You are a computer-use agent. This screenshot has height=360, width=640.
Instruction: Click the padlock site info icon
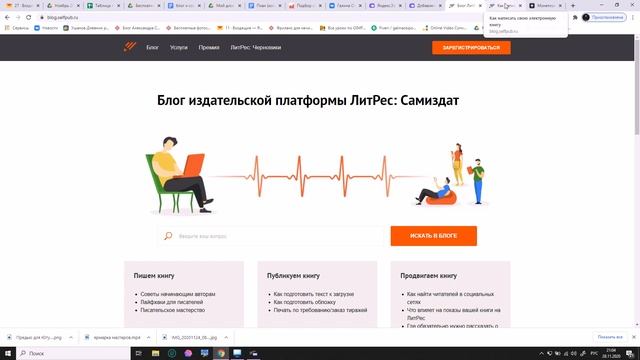point(42,18)
